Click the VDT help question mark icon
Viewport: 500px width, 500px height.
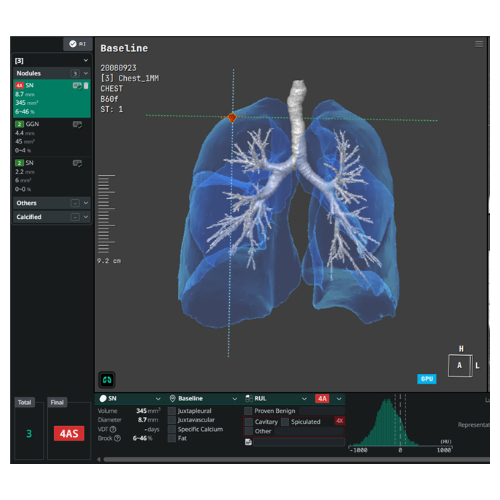113,429
